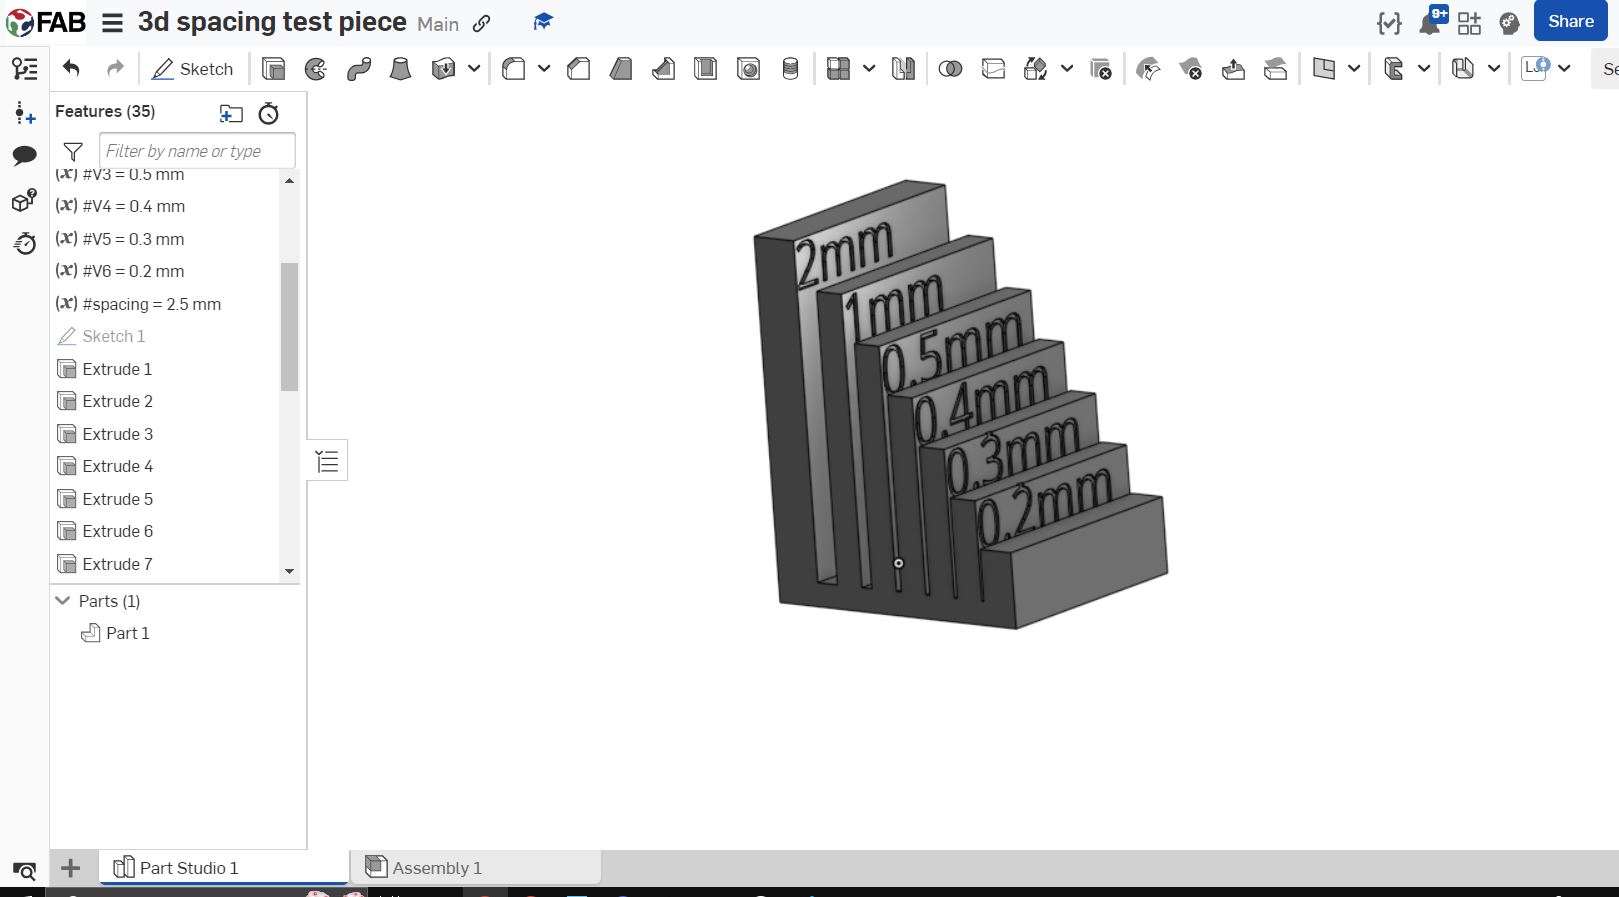Select the Plane tool icon
The height and width of the screenshot is (897, 1619).
coord(1324,69)
